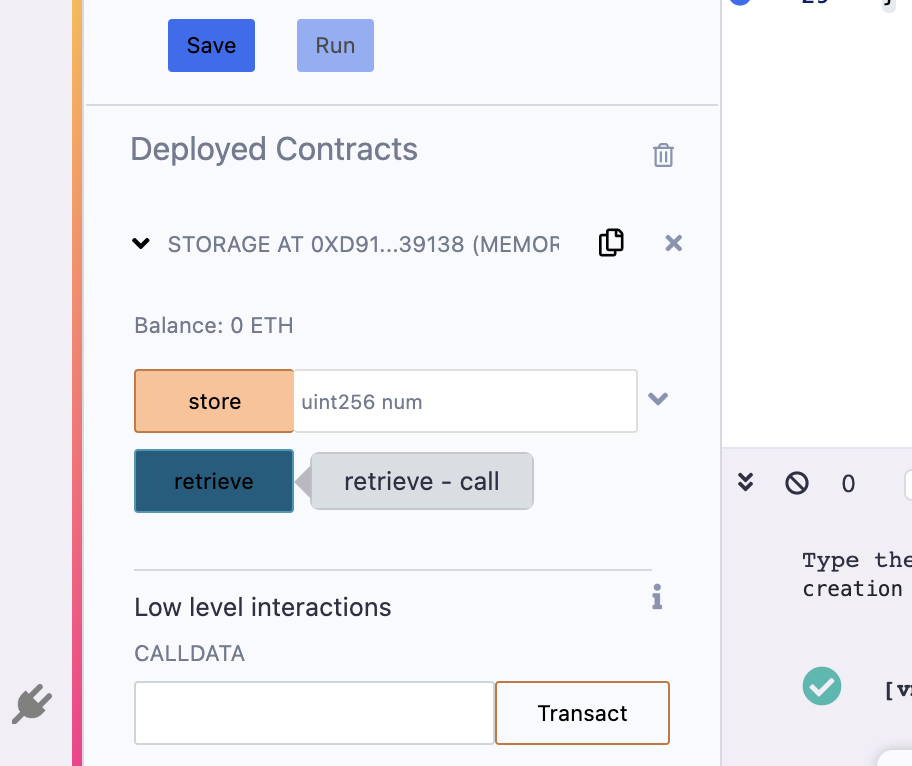Focus the uint256 num input field
912x766 pixels.
pyautogui.click(x=465, y=401)
